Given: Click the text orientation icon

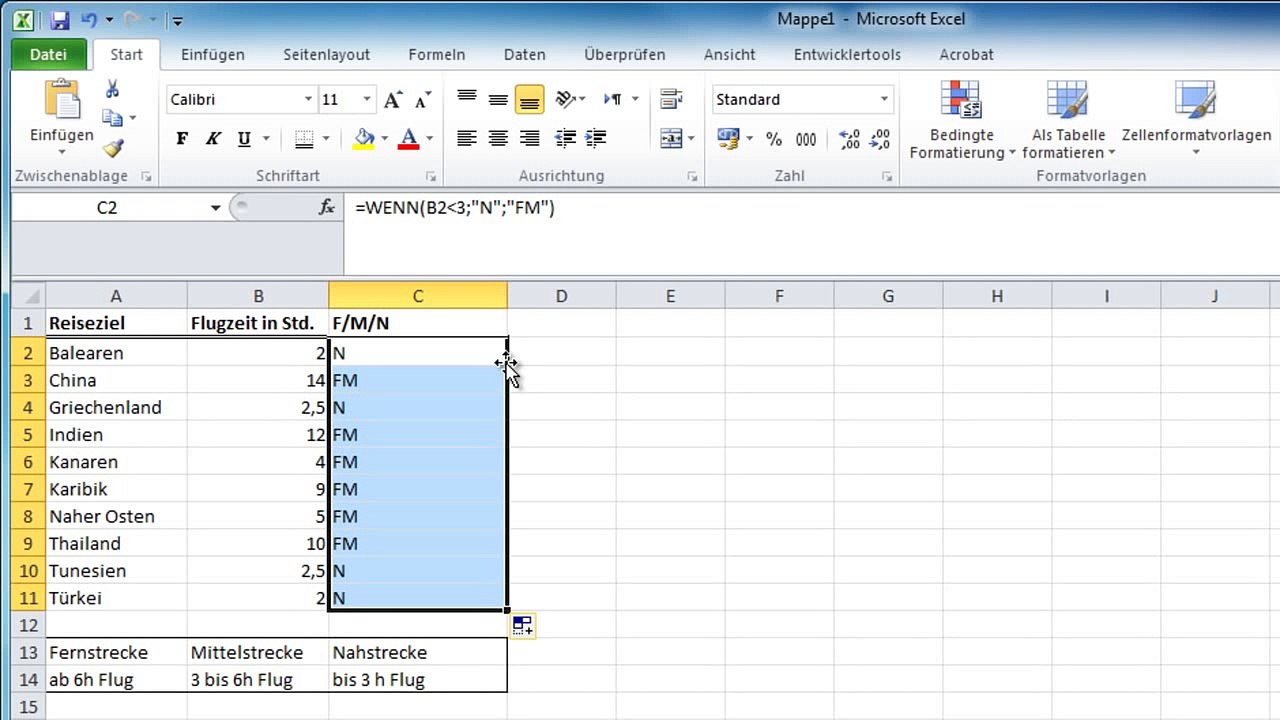Looking at the screenshot, I should point(566,98).
